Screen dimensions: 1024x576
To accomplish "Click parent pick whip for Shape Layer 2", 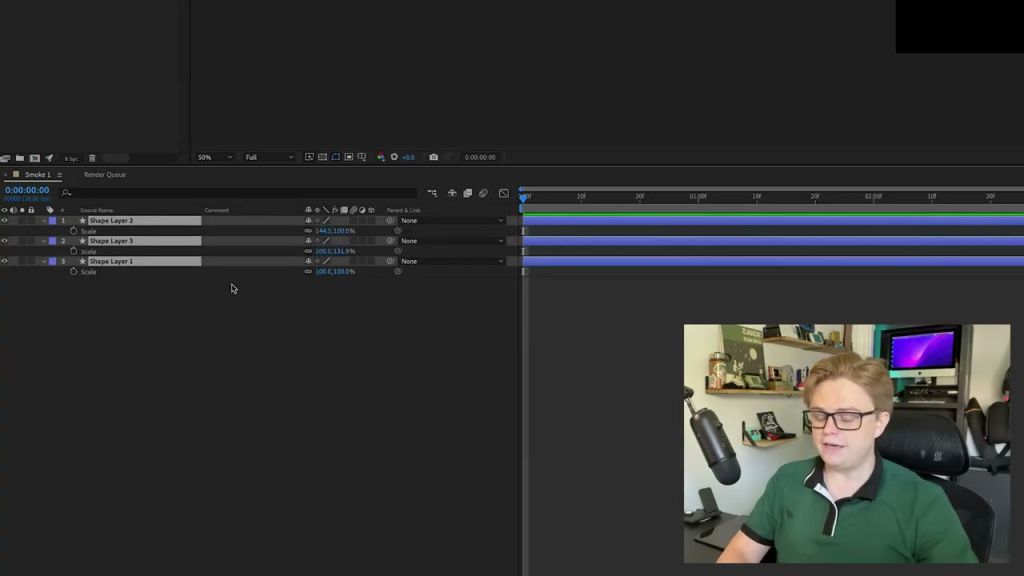I will (391, 221).
